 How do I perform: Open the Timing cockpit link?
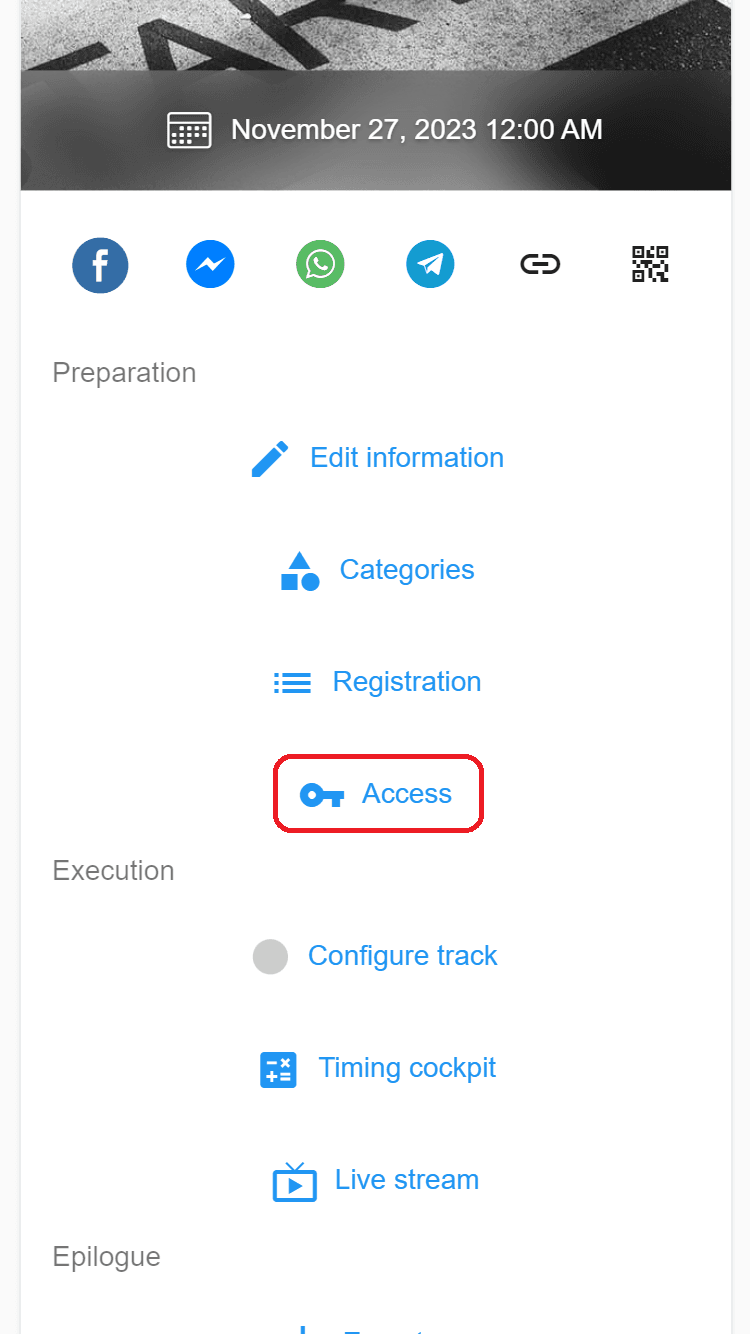coord(407,1068)
